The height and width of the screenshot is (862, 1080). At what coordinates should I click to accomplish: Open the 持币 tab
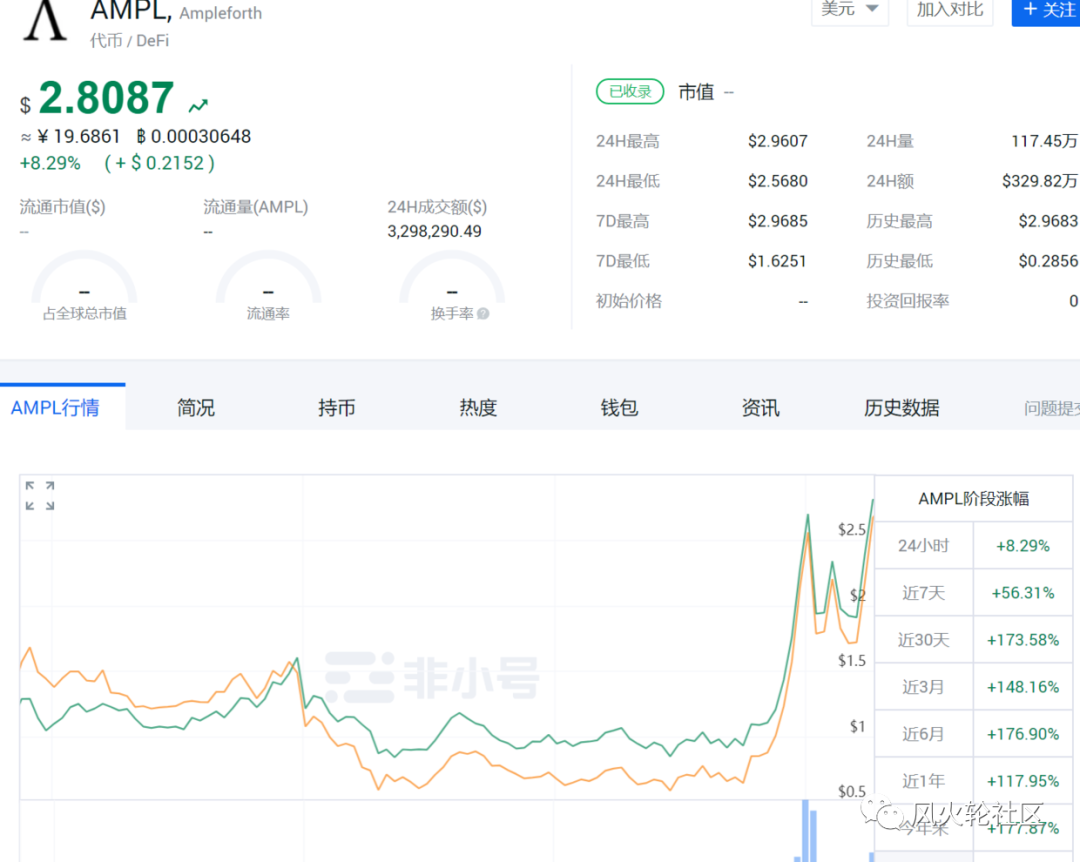pyautogui.click(x=336, y=407)
